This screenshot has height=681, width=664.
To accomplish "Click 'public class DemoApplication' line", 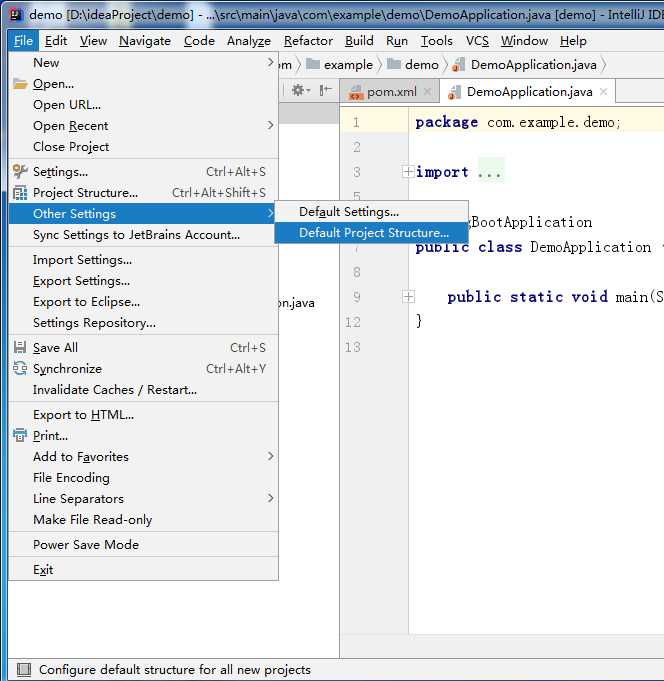I will pos(533,247).
